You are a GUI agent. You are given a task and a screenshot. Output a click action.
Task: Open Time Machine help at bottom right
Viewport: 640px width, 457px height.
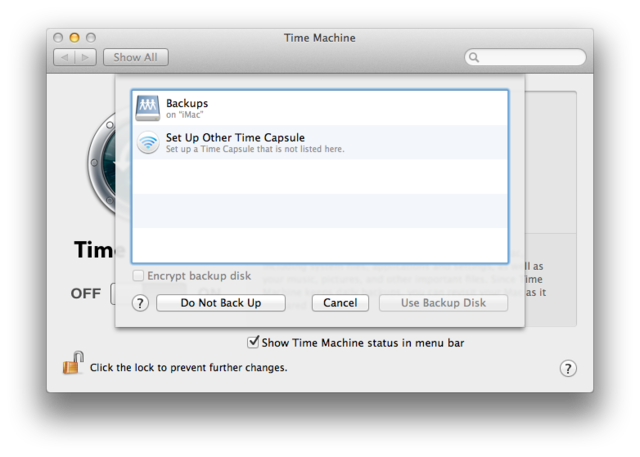point(568,368)
